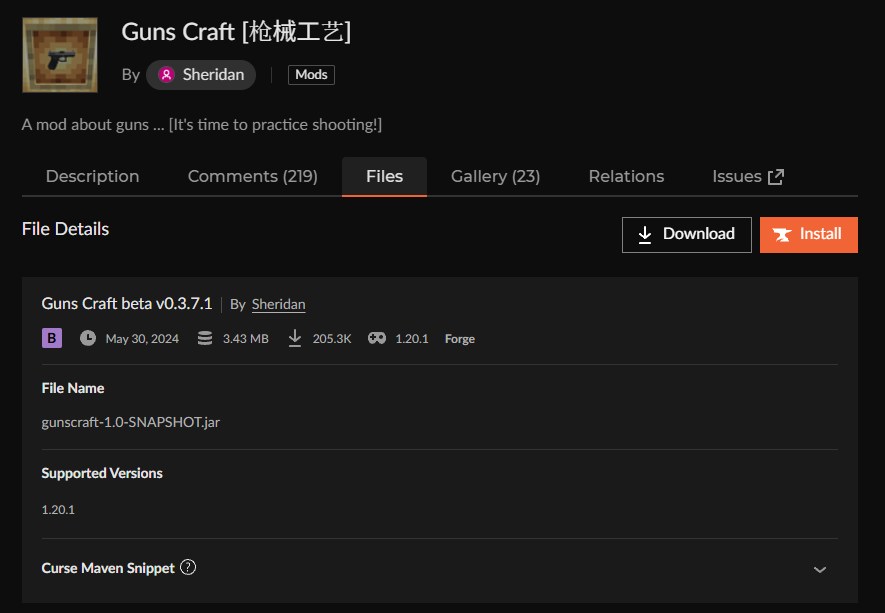This screenshot has height=613, width=885.
Task: Open the Relations tab
Action: pos(625,176)
